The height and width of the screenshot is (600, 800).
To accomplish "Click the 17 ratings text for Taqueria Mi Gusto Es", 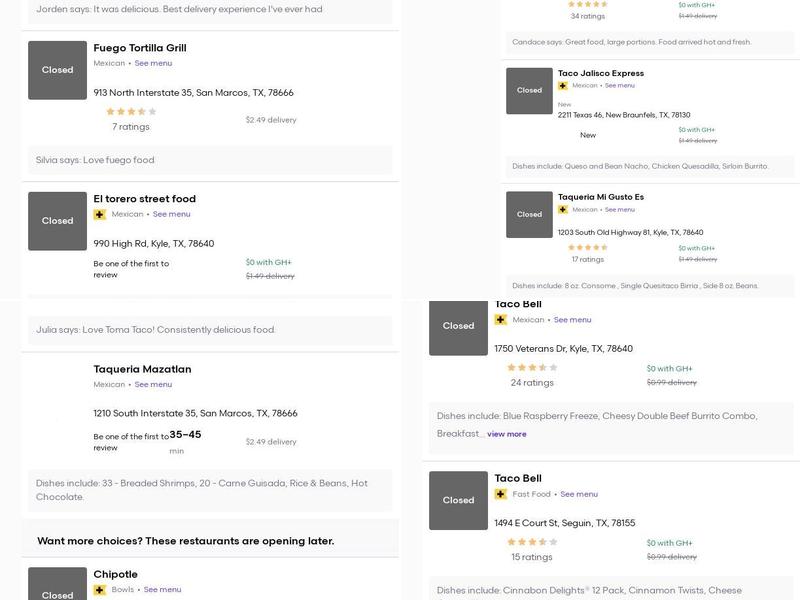I will (x=588, y=259).
